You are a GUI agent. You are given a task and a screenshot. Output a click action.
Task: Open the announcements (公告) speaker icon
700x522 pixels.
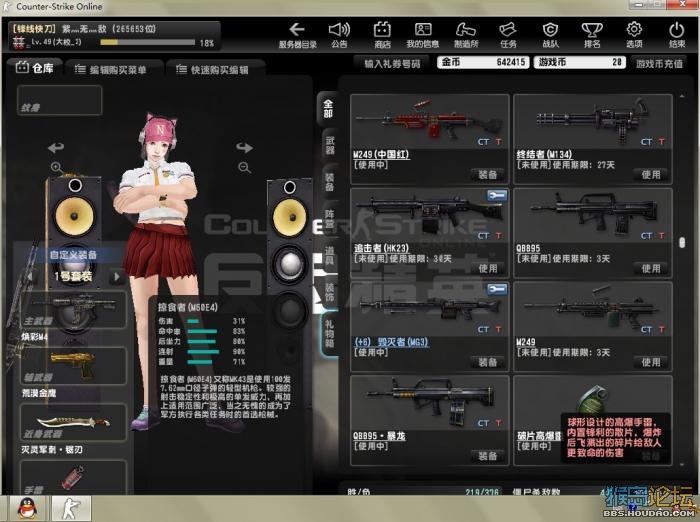339,35
